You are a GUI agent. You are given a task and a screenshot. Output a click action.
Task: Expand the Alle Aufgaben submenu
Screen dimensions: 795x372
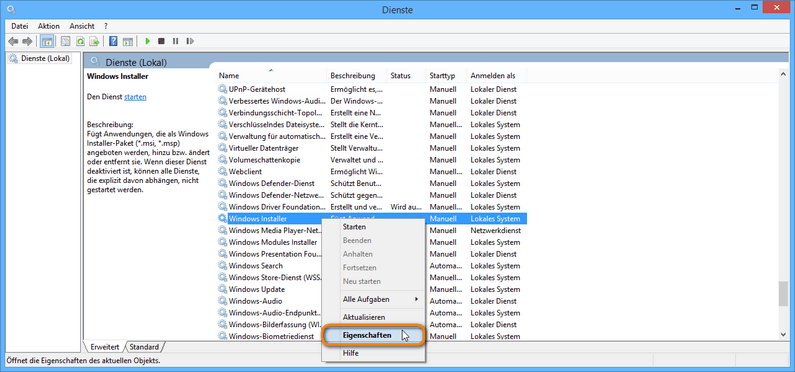[374, 300]
